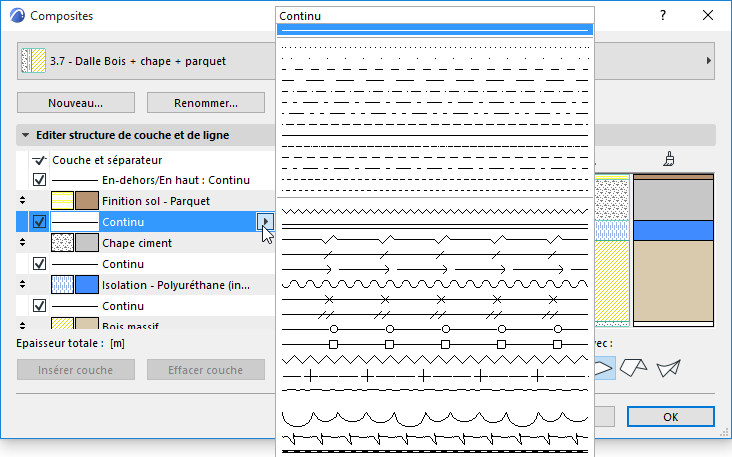Choose the line type with double slashes

(x=435, y=315)
